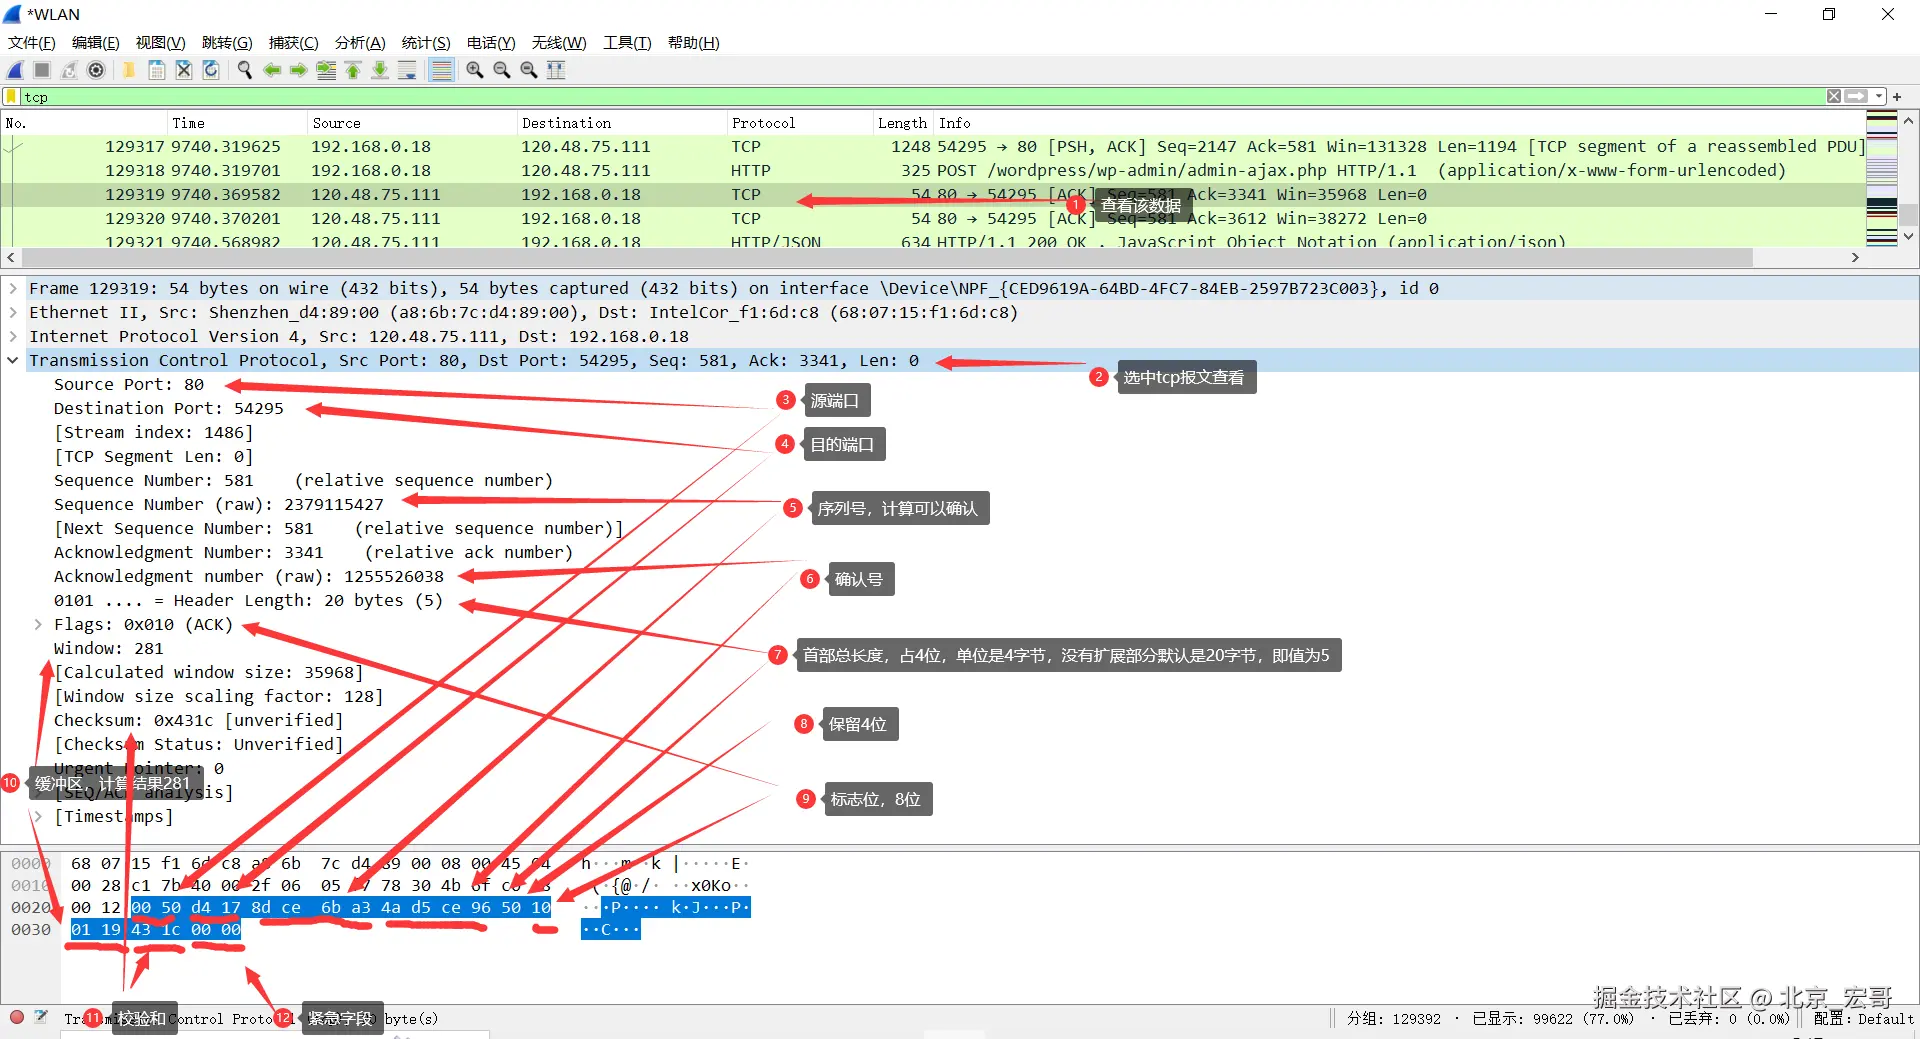Click the Destination Port: 54295 field
The width and height of the screenshot is (1920, 1039).
[169, 408]
